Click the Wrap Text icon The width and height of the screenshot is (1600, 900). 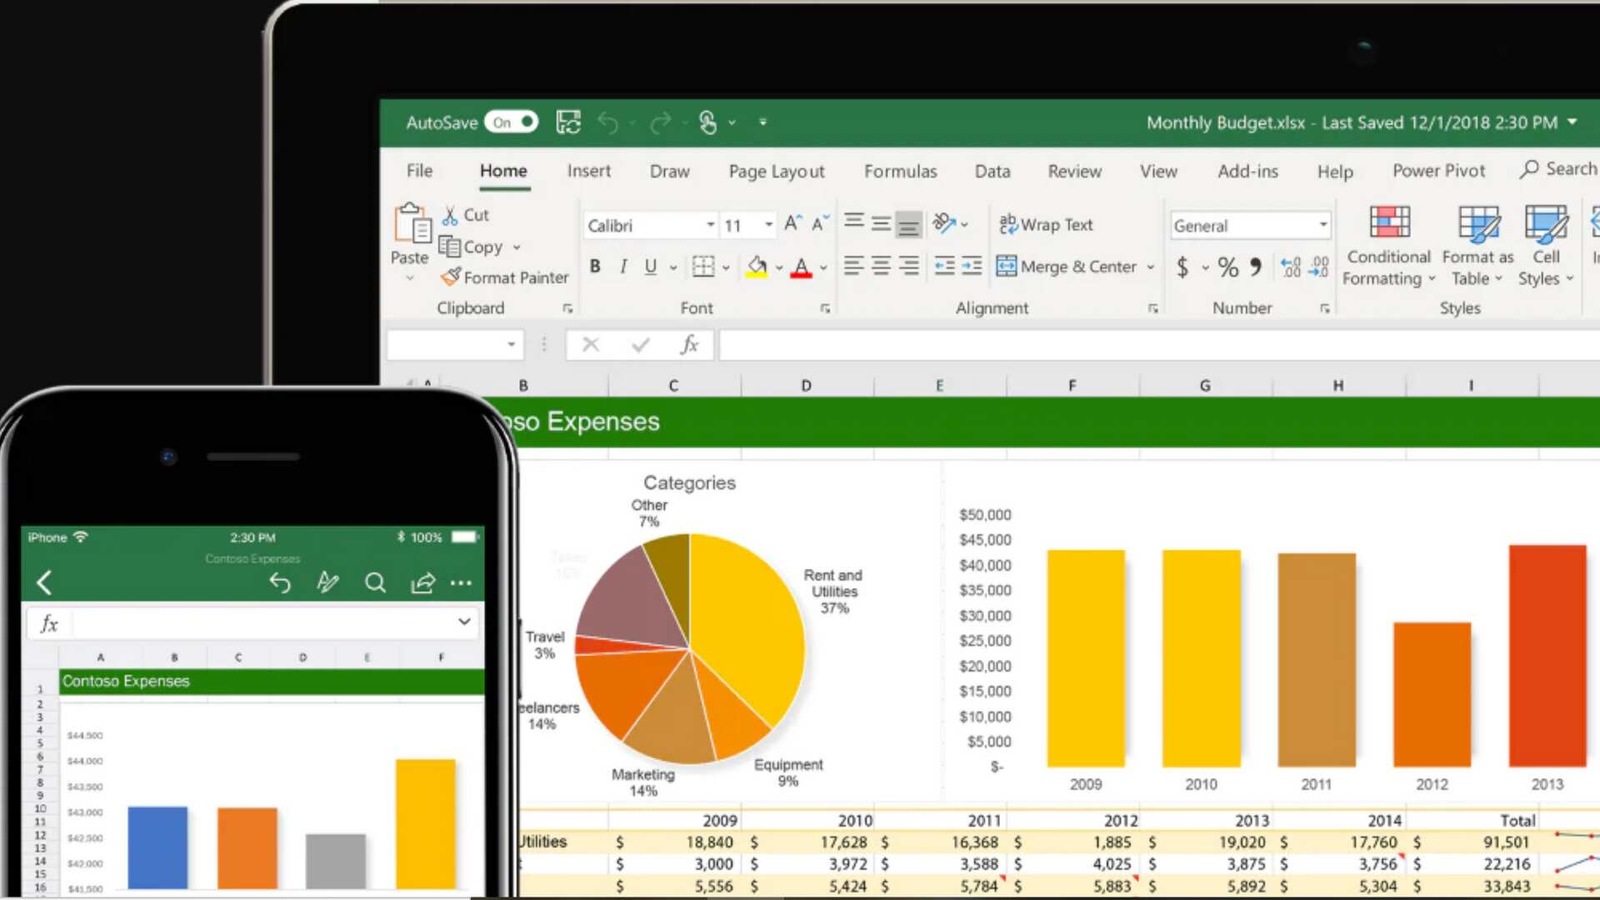pyautogui.click(x=1046, y=224)
